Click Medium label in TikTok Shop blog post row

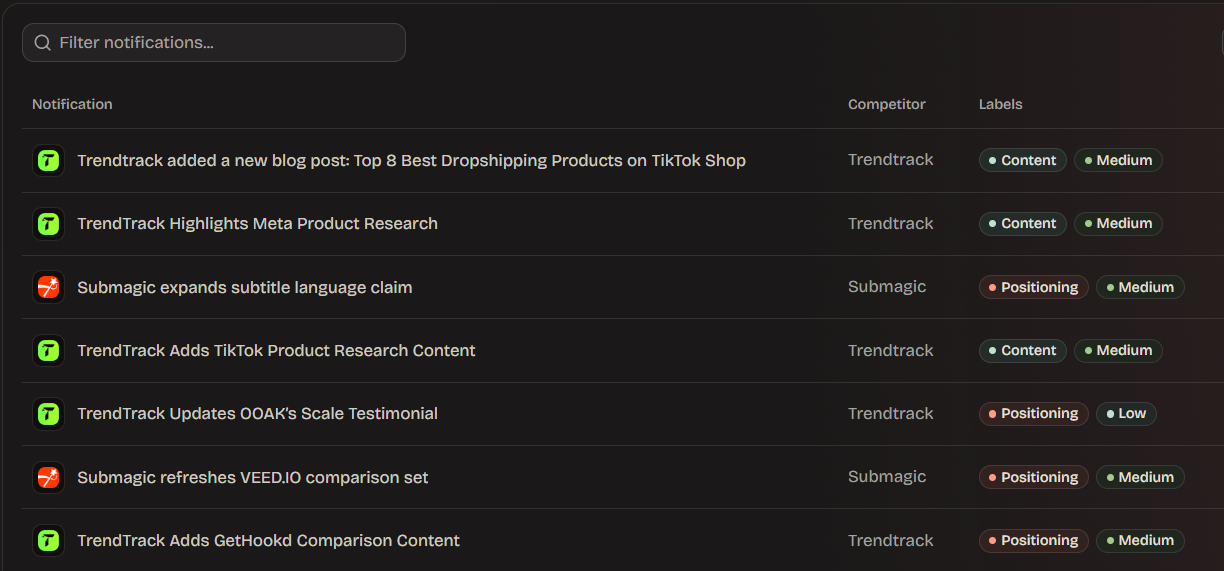1118,160
